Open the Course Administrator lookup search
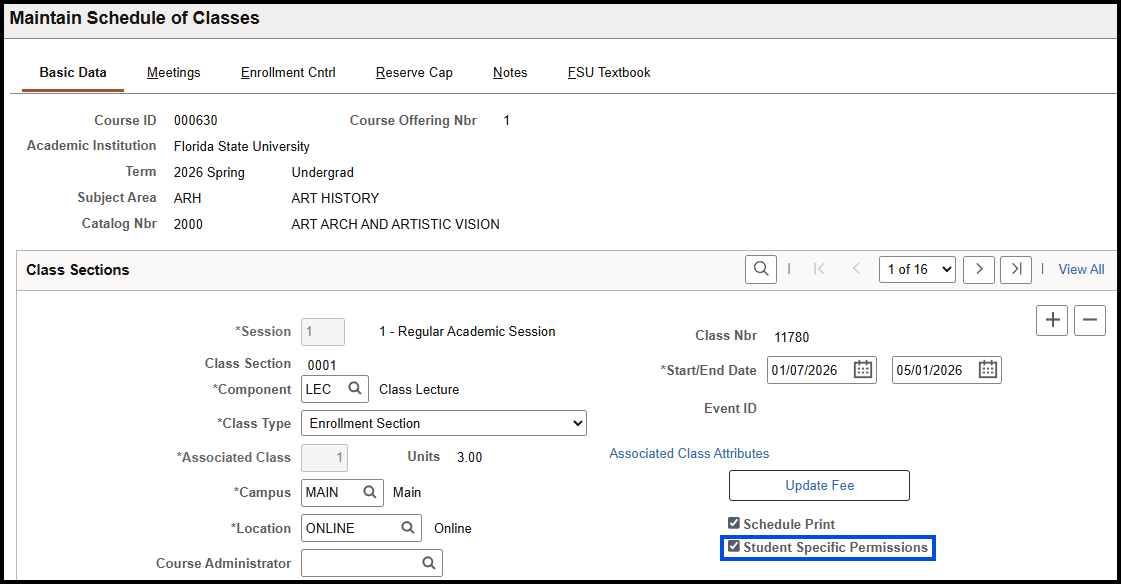Viewport: 1121px width, 584px height. (x=429, y=562)
